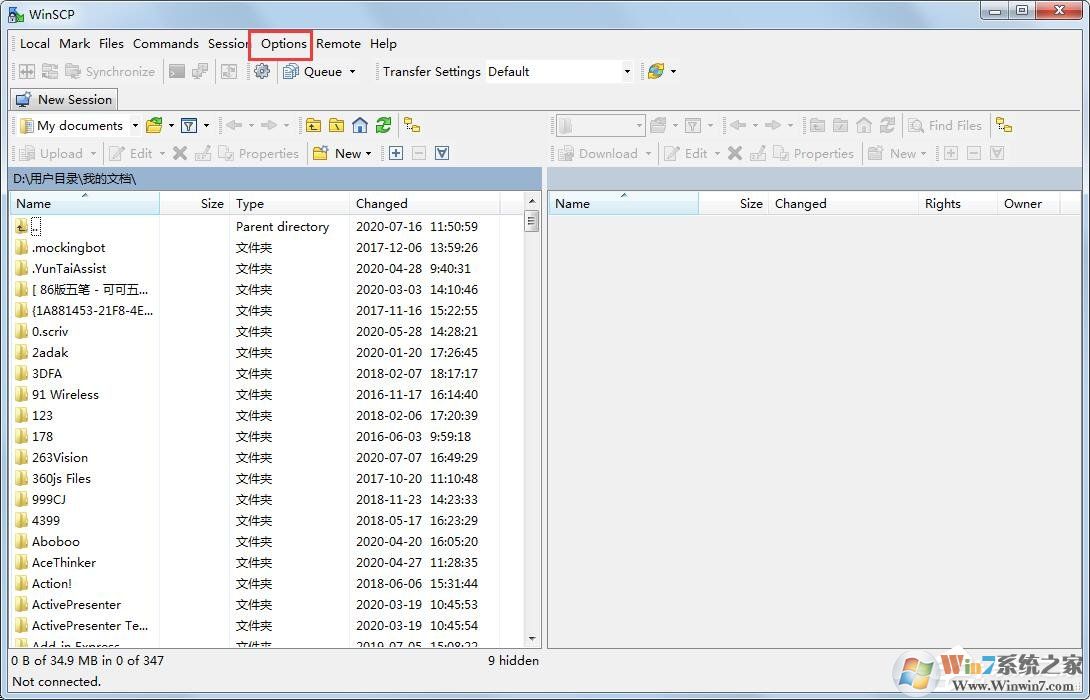Refresh the local panel directory listing

[383, 126]
